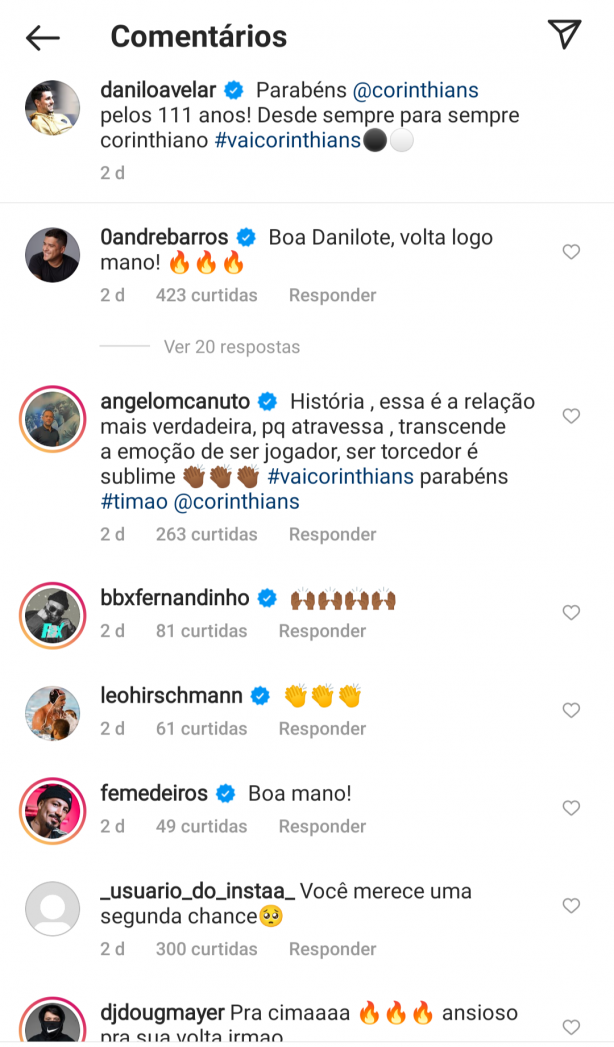
Task: View bbxfernandinho's story avatar
Action: tap(53, 615)
